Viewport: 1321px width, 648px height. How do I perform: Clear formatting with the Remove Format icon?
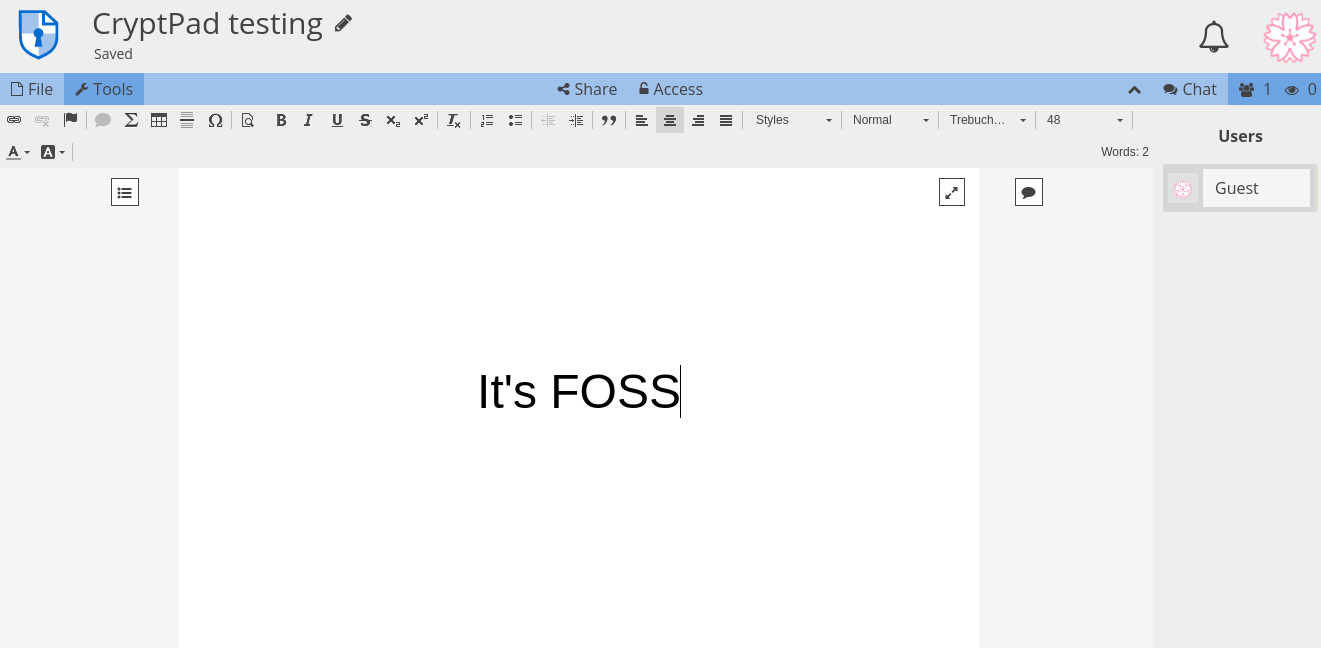pos(453,120)
